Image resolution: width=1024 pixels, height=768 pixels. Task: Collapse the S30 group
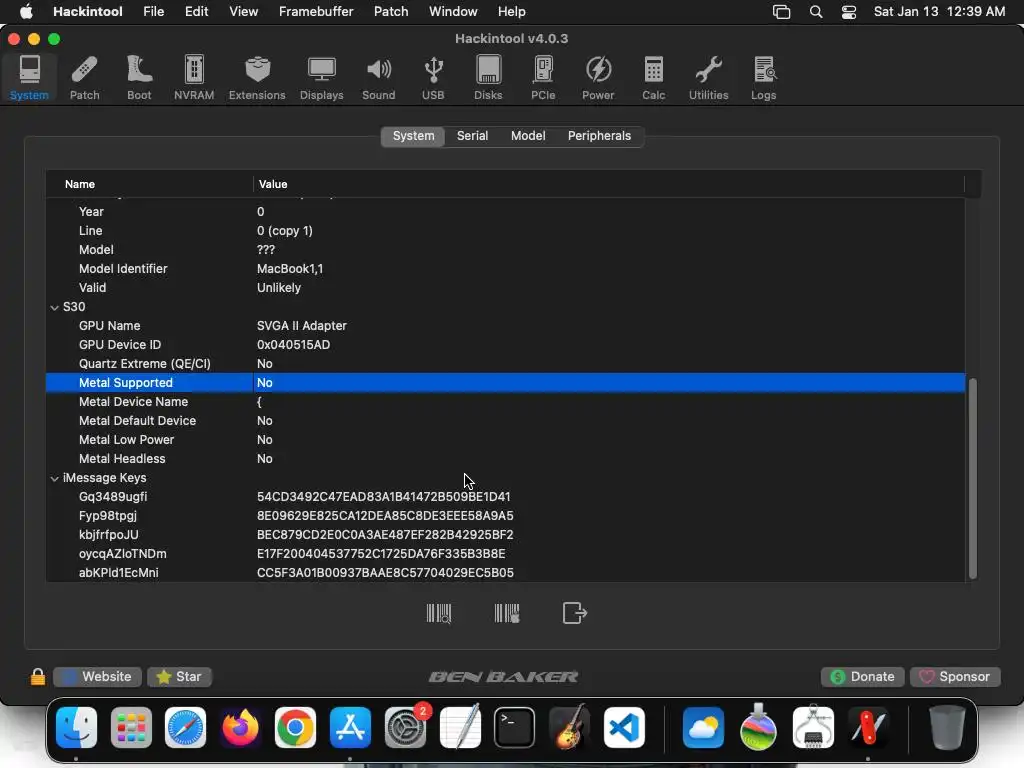[x=54, y=307]
